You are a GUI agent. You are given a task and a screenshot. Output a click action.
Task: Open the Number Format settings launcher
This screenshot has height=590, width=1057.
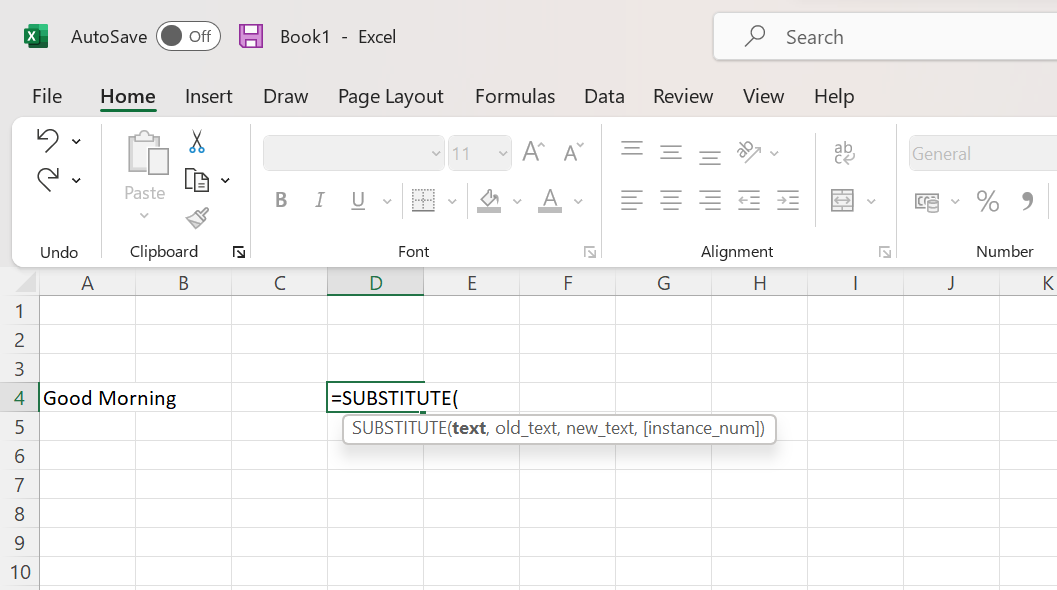click(1048, 251)
